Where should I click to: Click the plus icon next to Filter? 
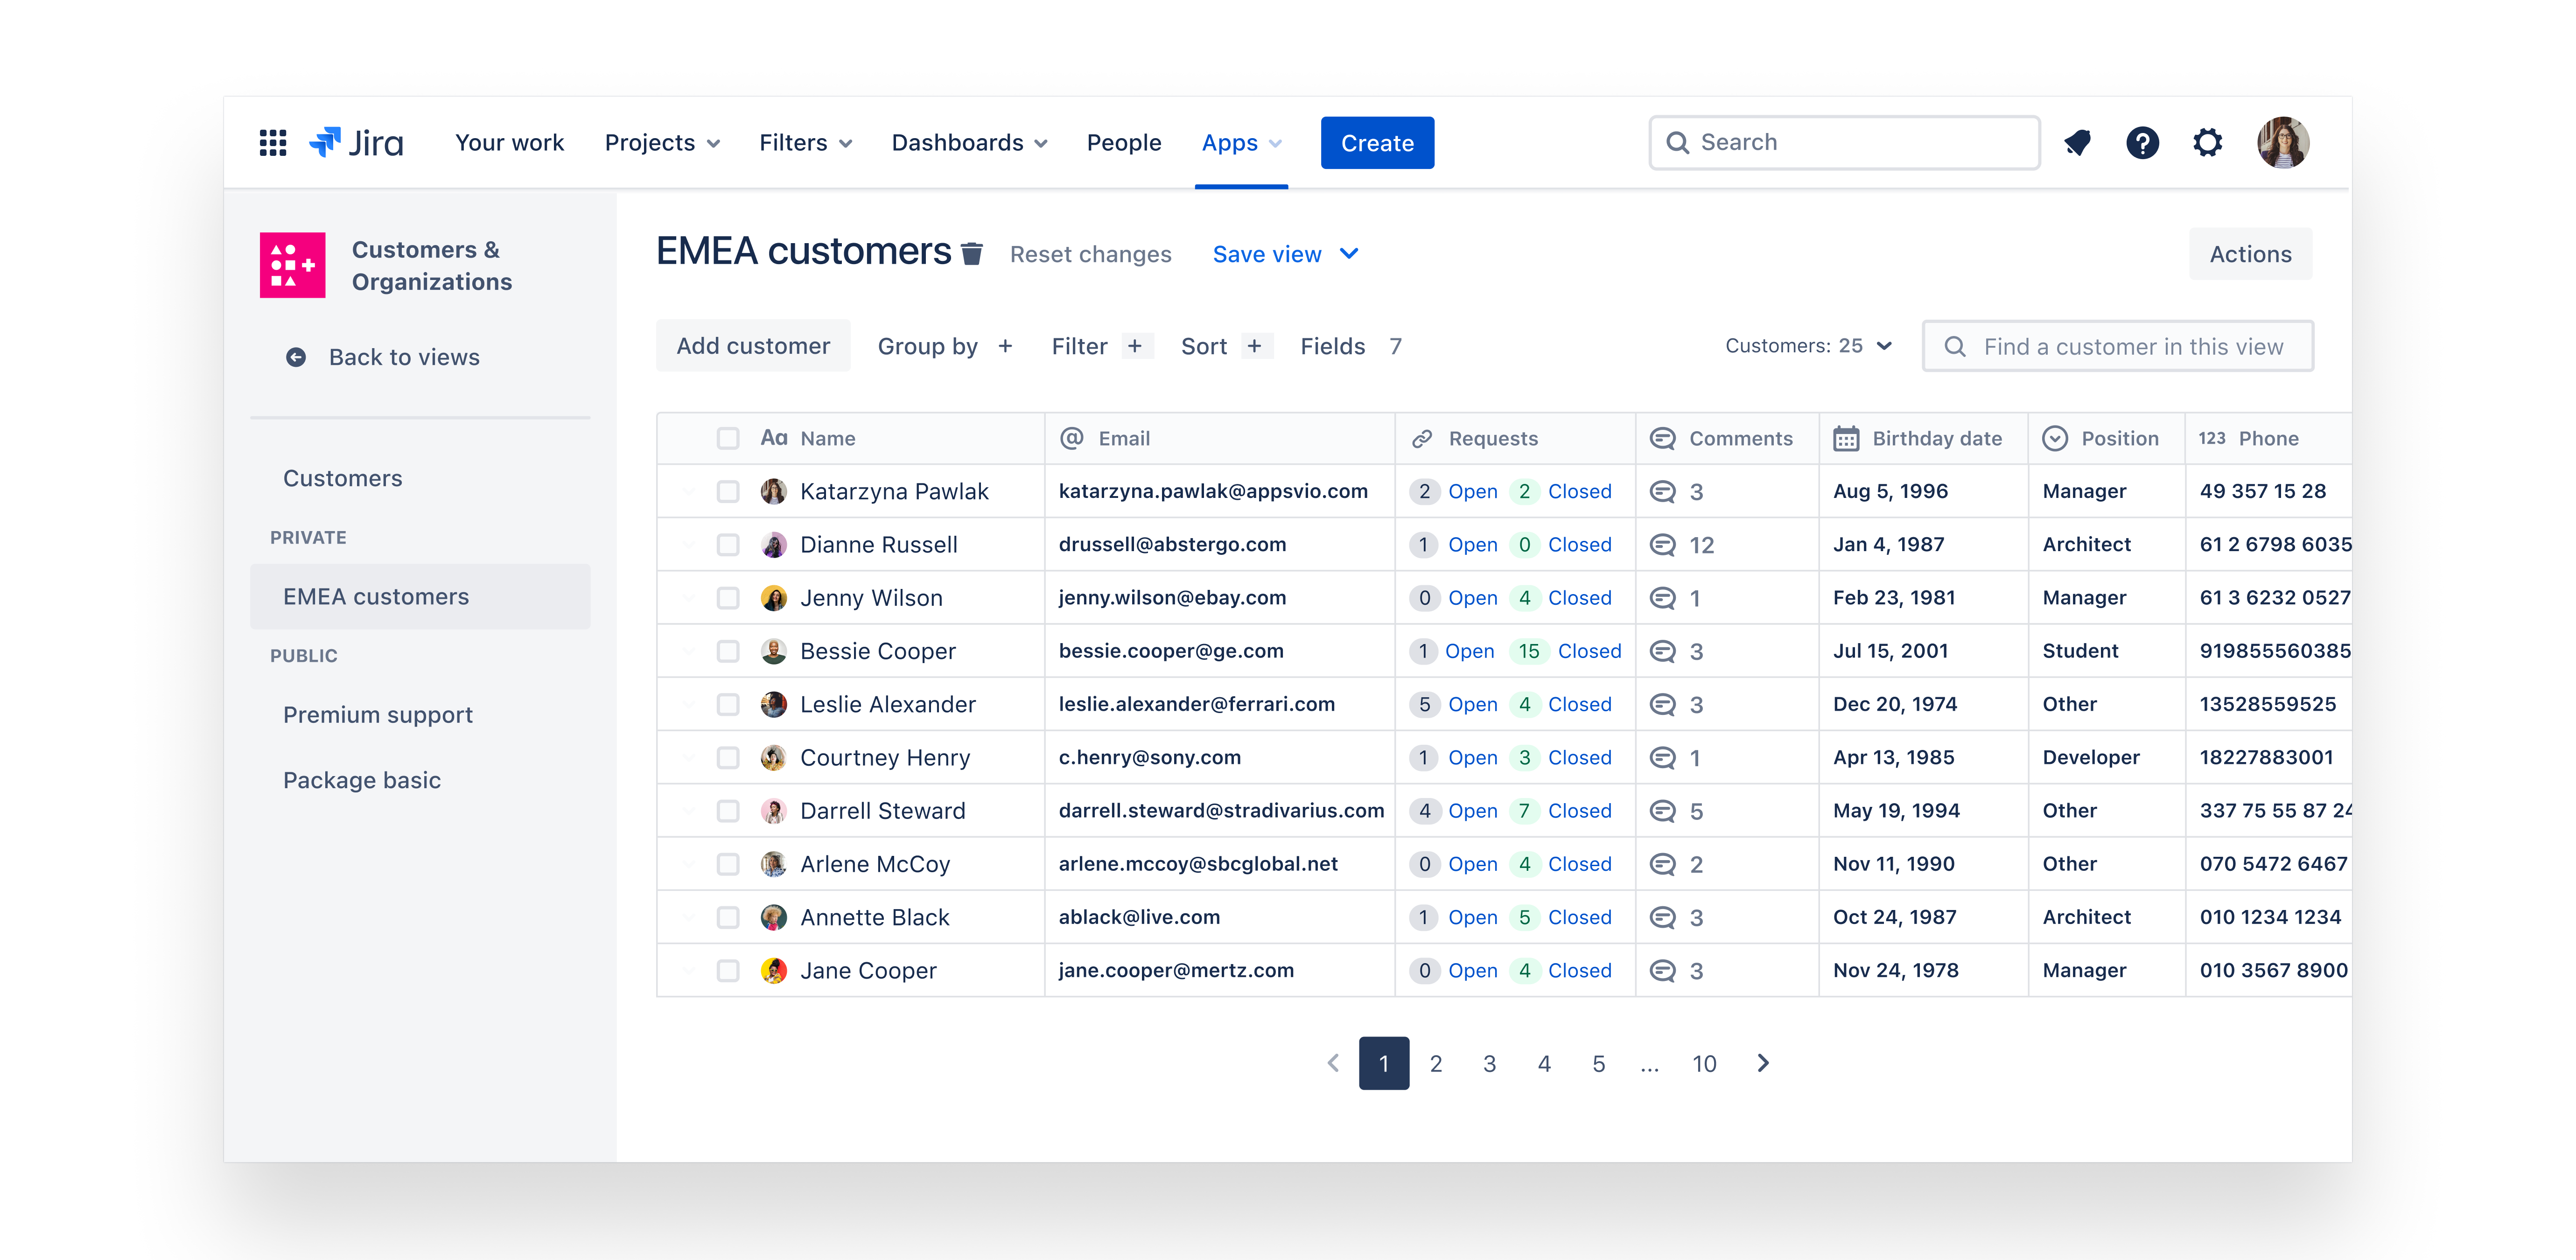click(1135, 346)
